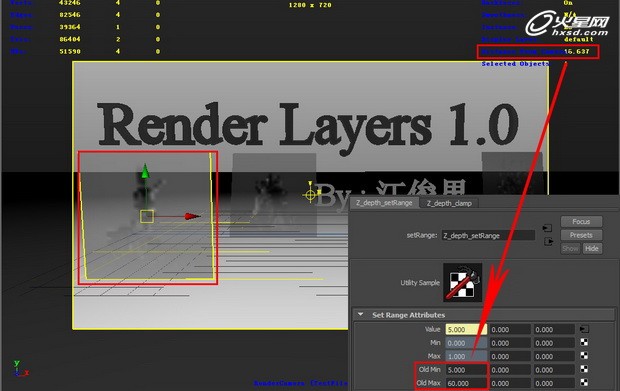The height and width of the screenshot is (391, 620).
Task: Click the setRange name input field
Action: (x=488, y=236)
